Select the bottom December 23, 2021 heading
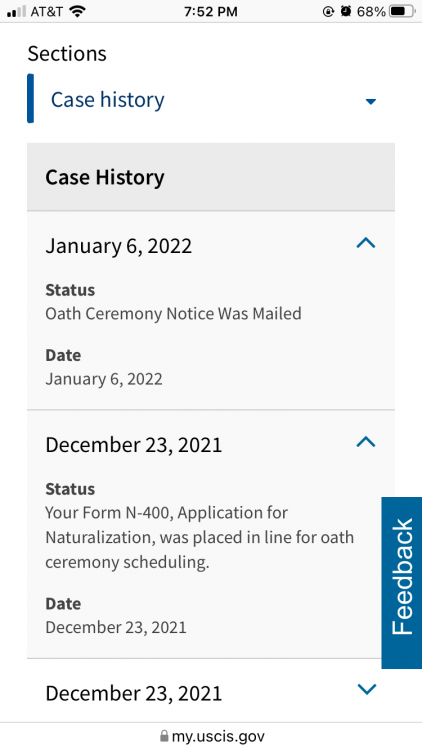The height and width of the screenshot is (750, 422). pos(134,693)
